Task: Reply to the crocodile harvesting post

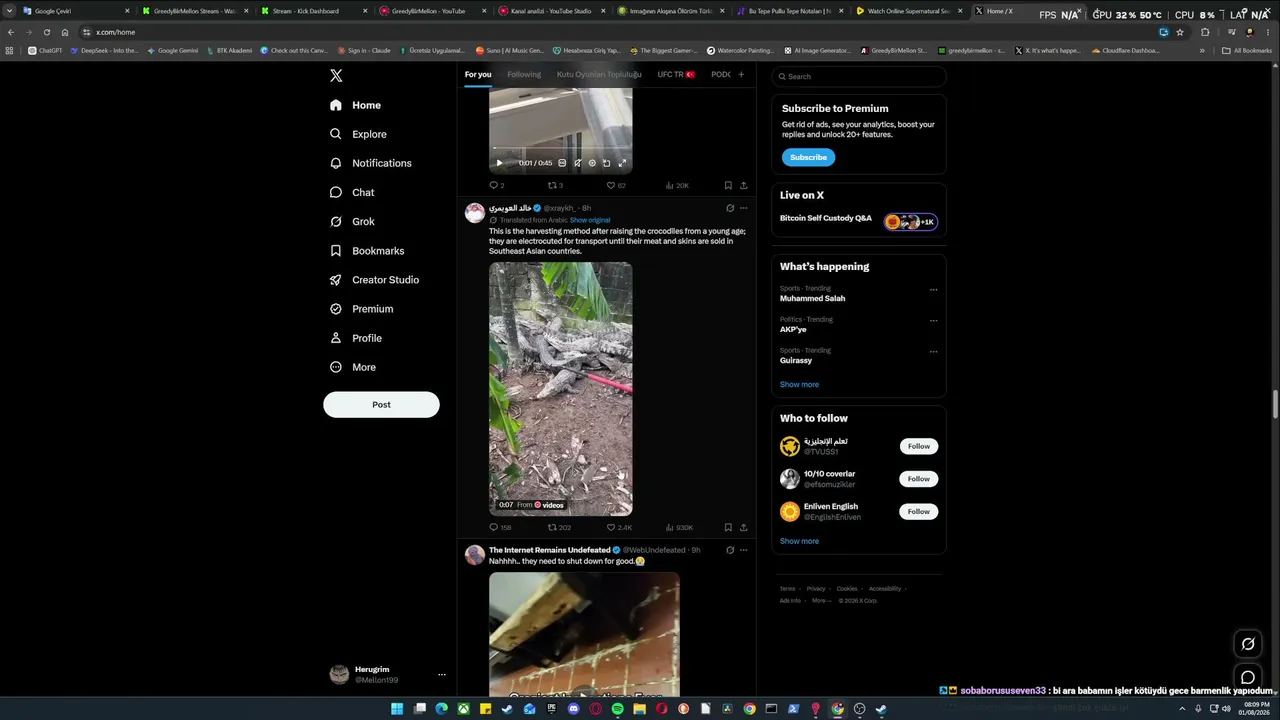Action: click(x=500, y=527)
